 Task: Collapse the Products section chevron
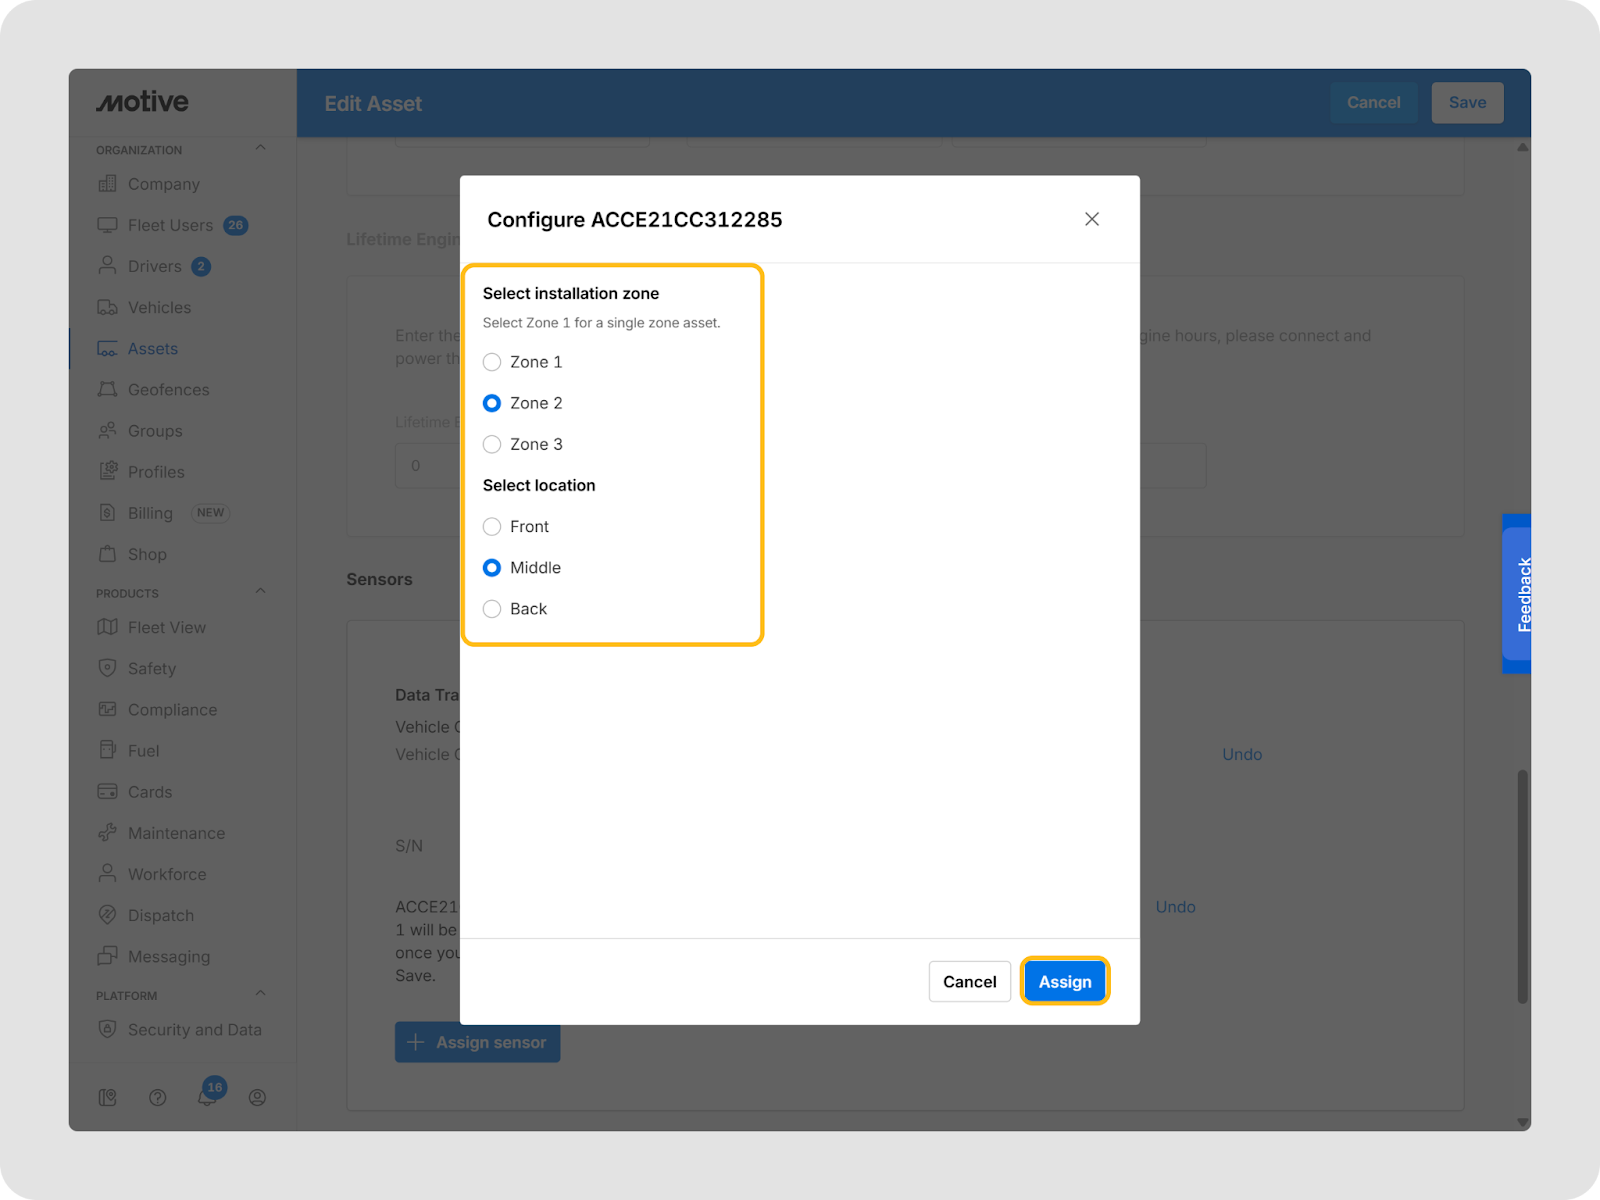[x=260, y=591]
